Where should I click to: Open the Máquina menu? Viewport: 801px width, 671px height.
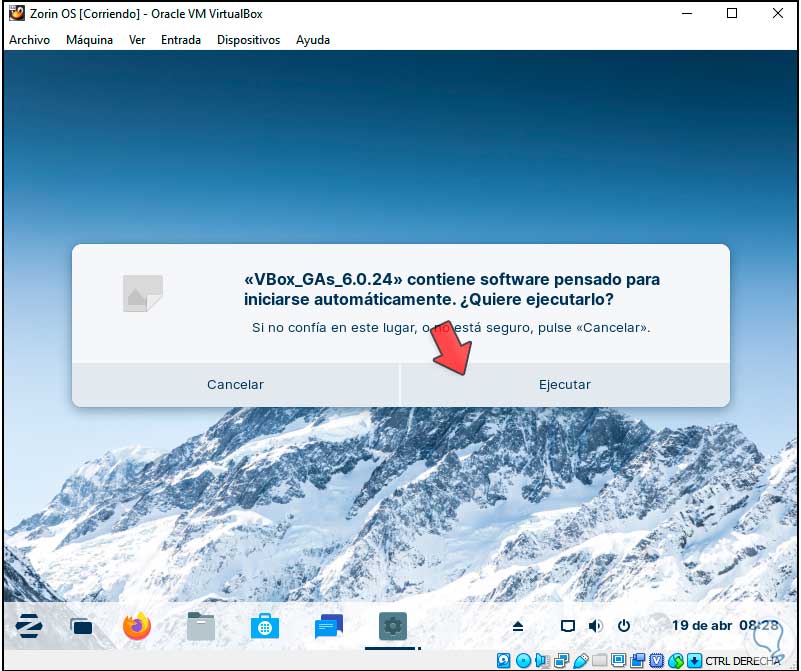89,40
